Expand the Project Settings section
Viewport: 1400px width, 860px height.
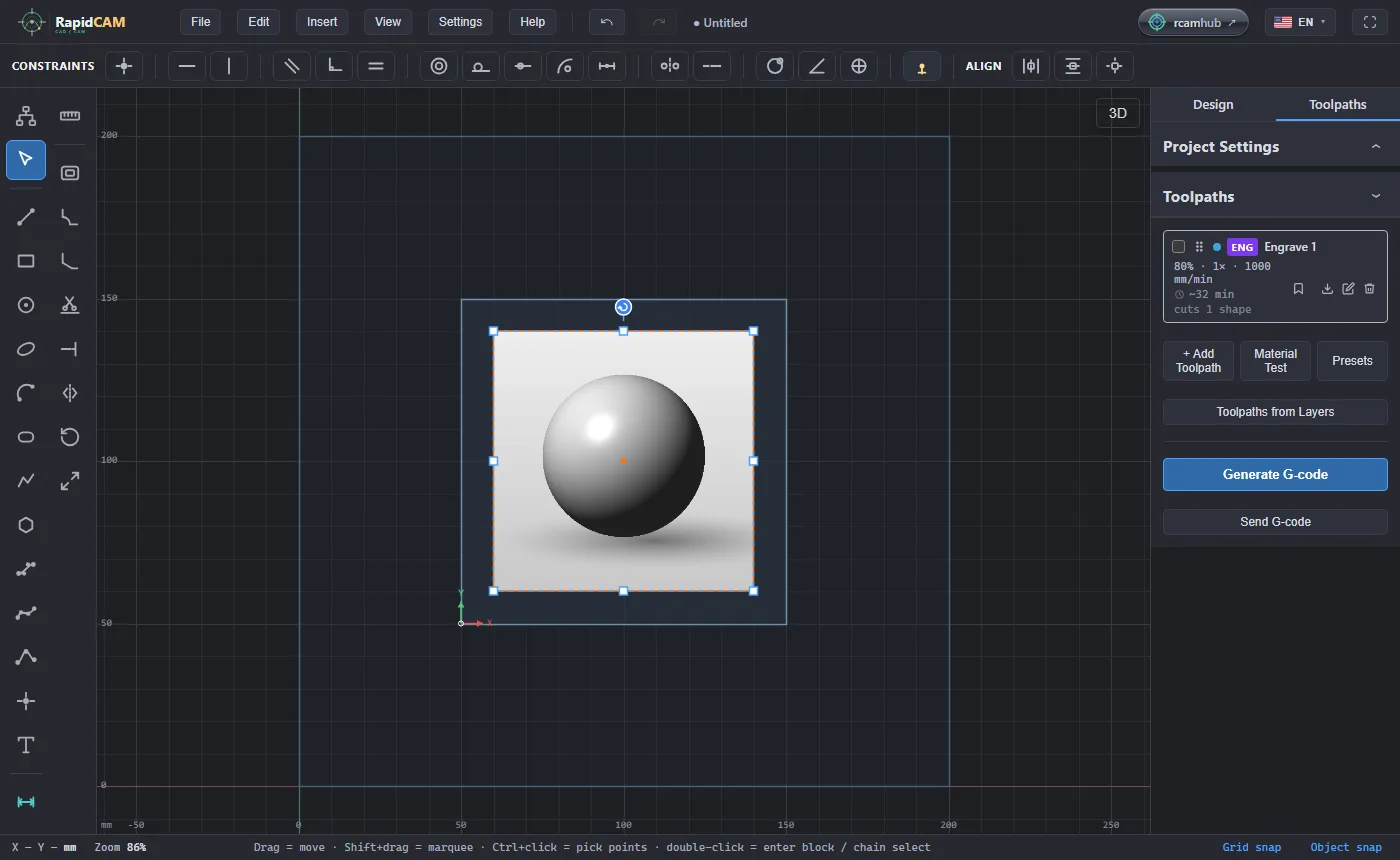pyautogui.click(x=1275, y=146)
